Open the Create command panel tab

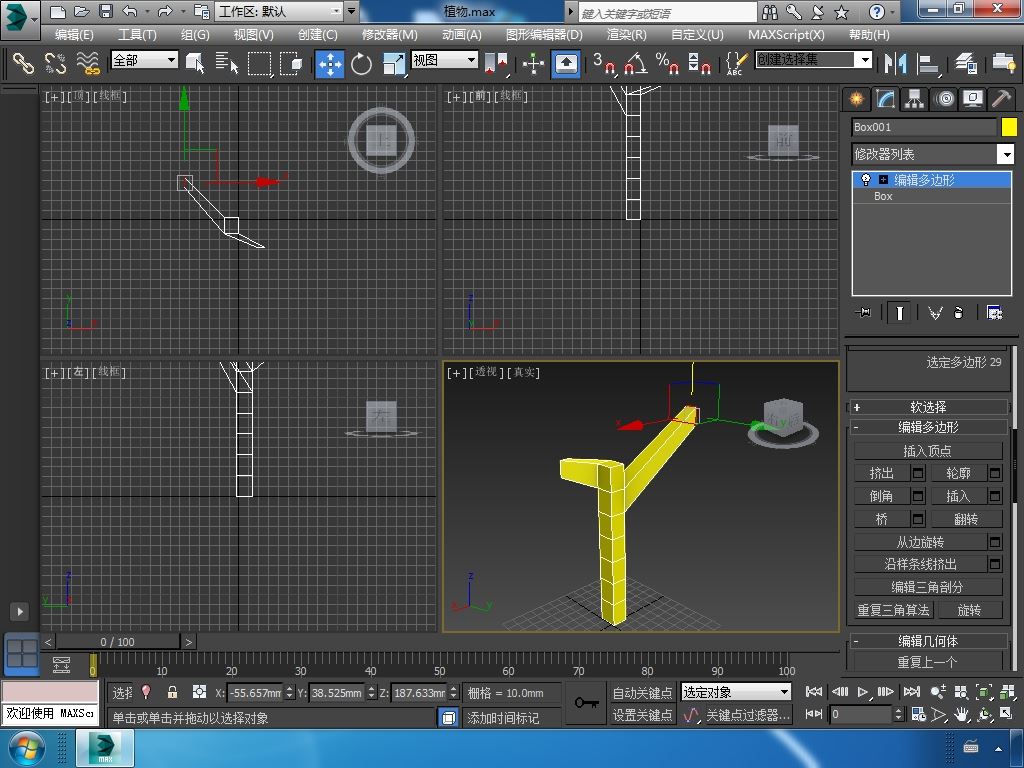[x=856, y=99]
